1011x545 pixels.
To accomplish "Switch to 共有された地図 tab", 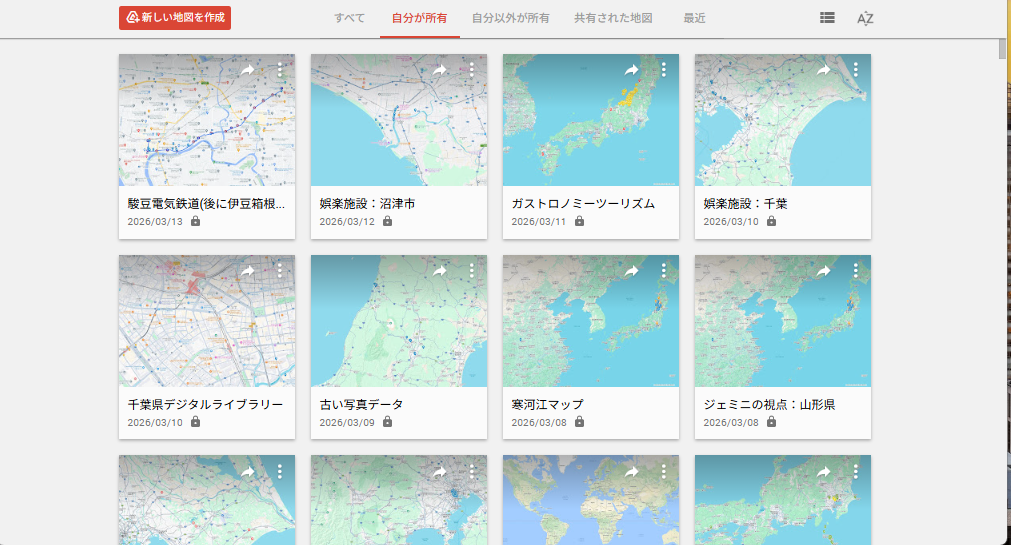I will [x=613, y=18].
